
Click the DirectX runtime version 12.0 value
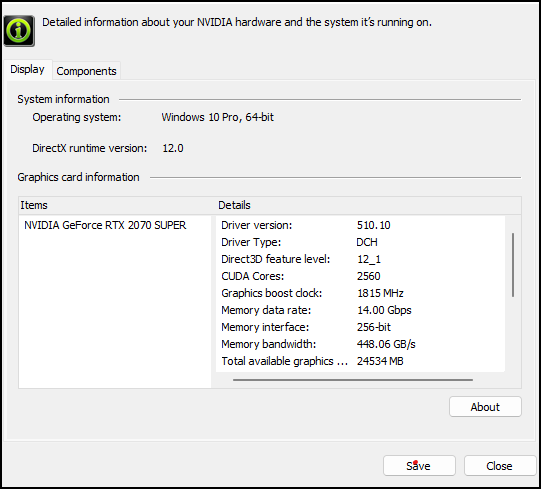[173, 148]
